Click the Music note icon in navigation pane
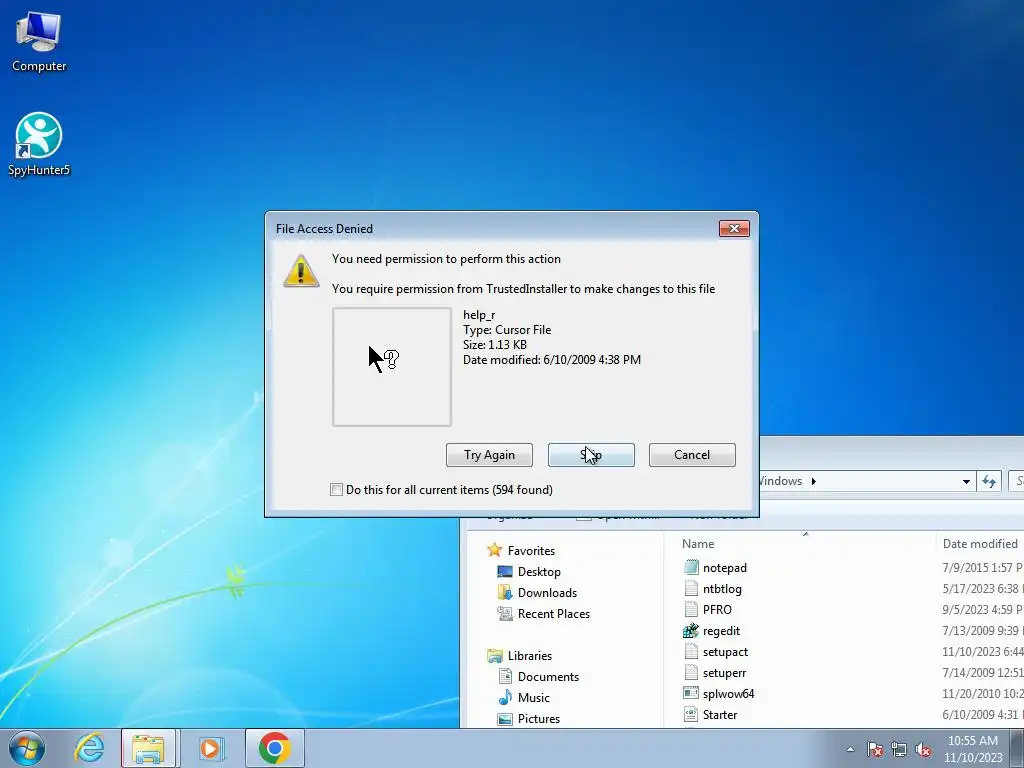 point(505,697)
